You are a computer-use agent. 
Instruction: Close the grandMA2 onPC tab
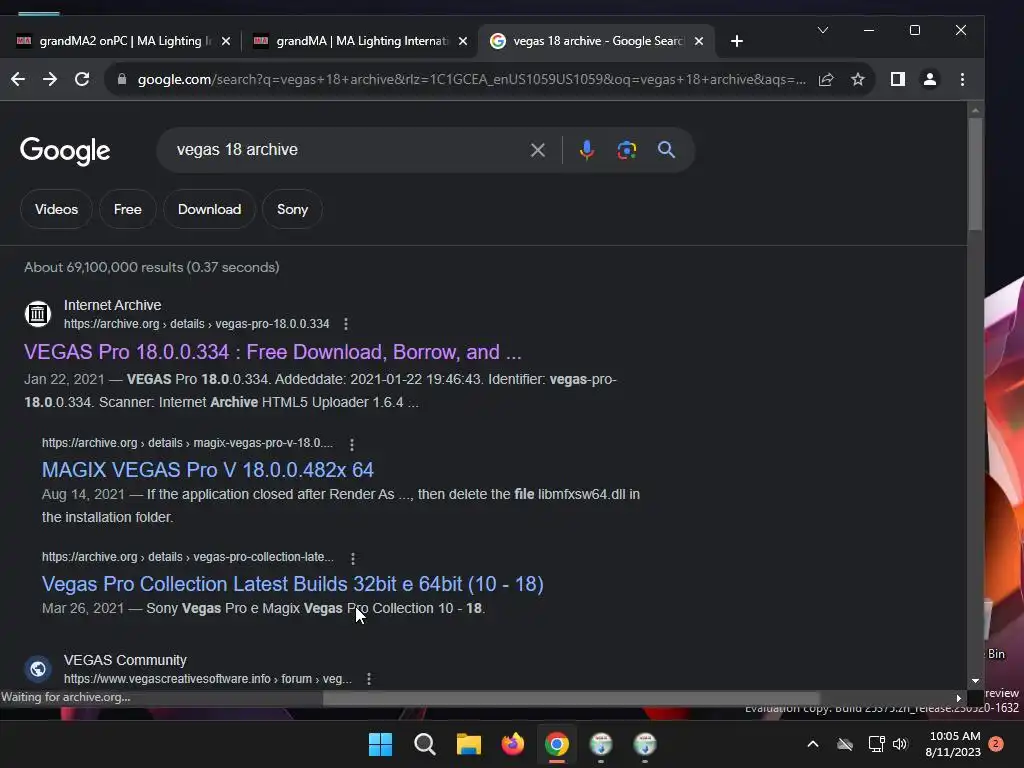[x=226, y=41]
